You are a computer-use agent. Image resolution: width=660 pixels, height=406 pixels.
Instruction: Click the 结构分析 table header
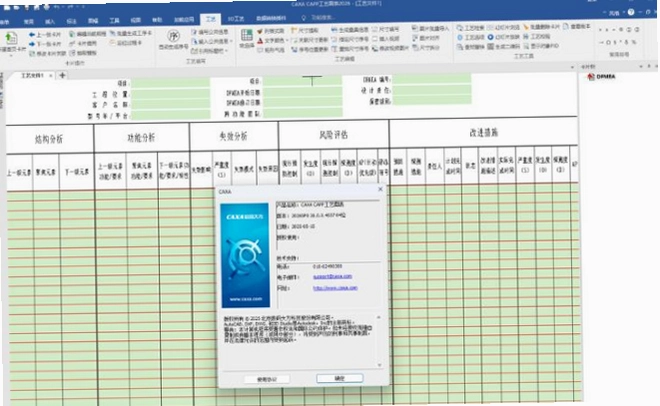[49, 139]
